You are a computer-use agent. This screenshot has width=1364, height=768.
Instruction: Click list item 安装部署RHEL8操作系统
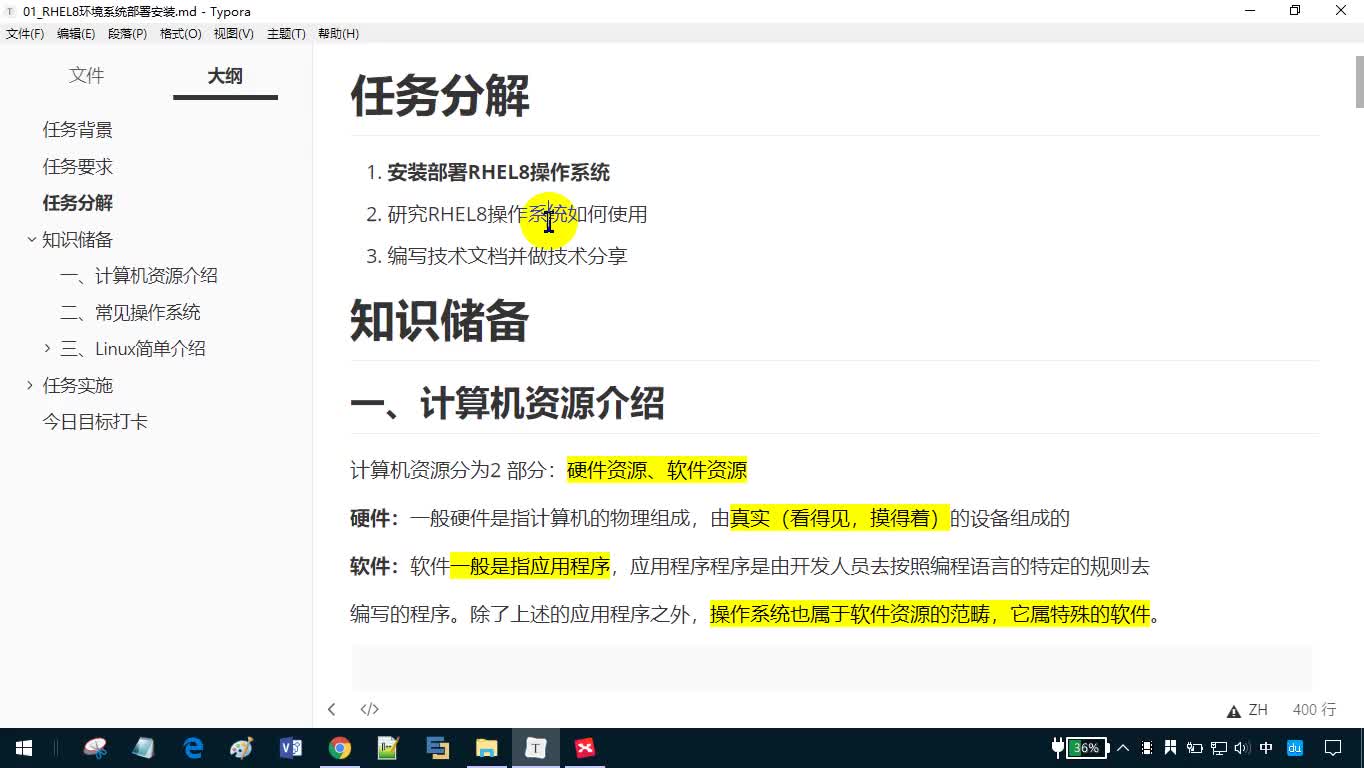pos(499,172)
